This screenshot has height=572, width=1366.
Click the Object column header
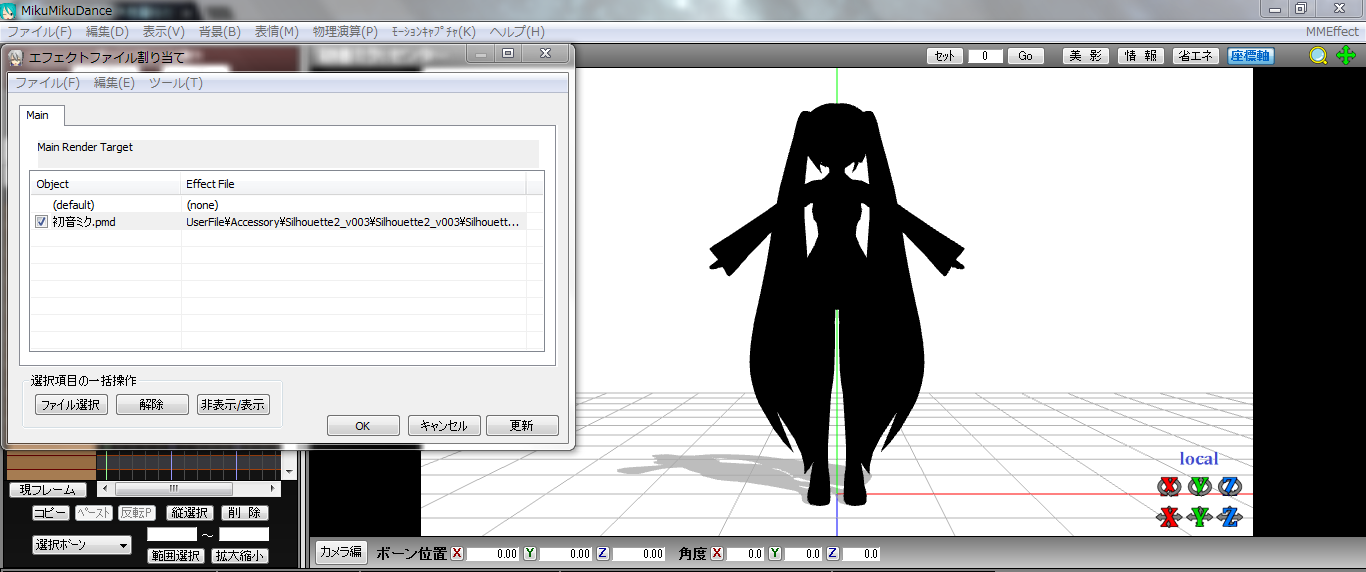click(106, 184)
